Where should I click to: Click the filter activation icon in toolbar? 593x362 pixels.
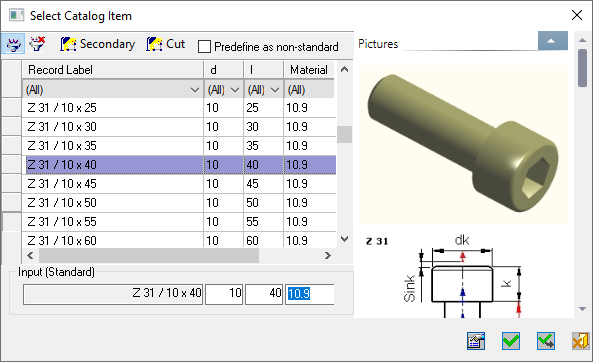click(x=13, y=44)
